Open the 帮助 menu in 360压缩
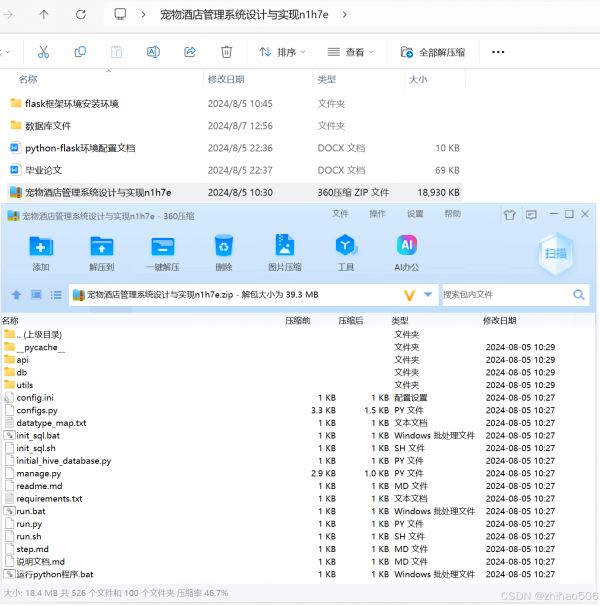600x606 pixels. point(453,214)
